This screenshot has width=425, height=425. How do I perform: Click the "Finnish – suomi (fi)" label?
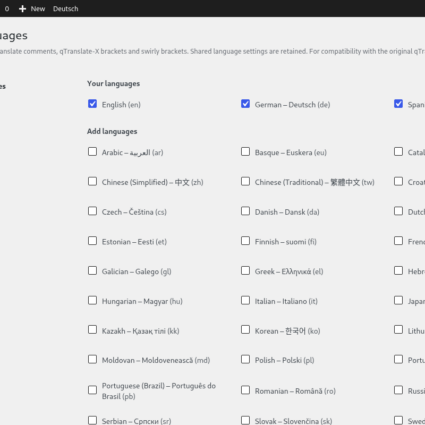coord(286,242)
